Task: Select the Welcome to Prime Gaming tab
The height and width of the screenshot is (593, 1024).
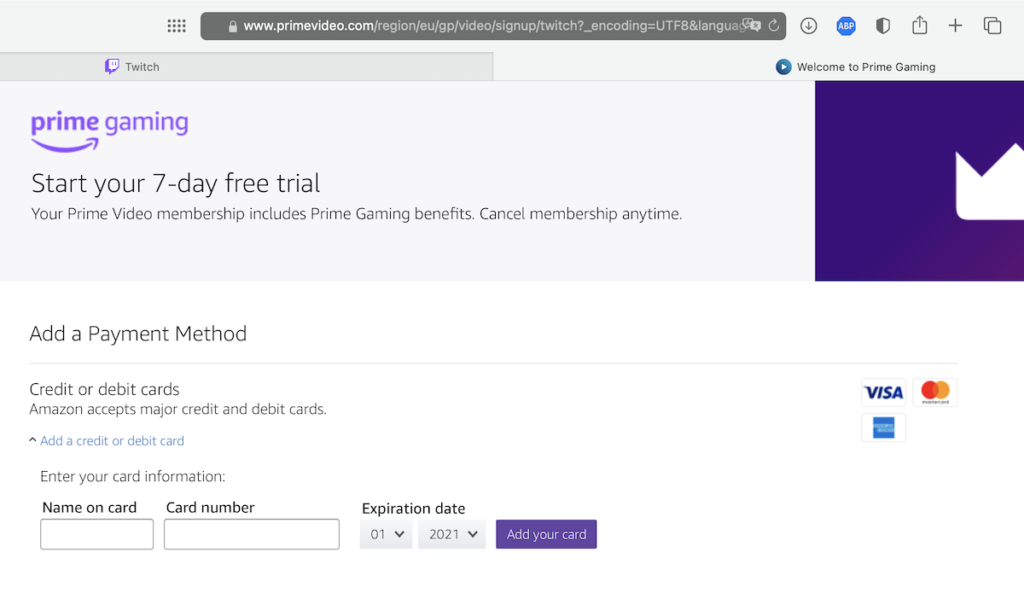Action: (x=856, y=67)
